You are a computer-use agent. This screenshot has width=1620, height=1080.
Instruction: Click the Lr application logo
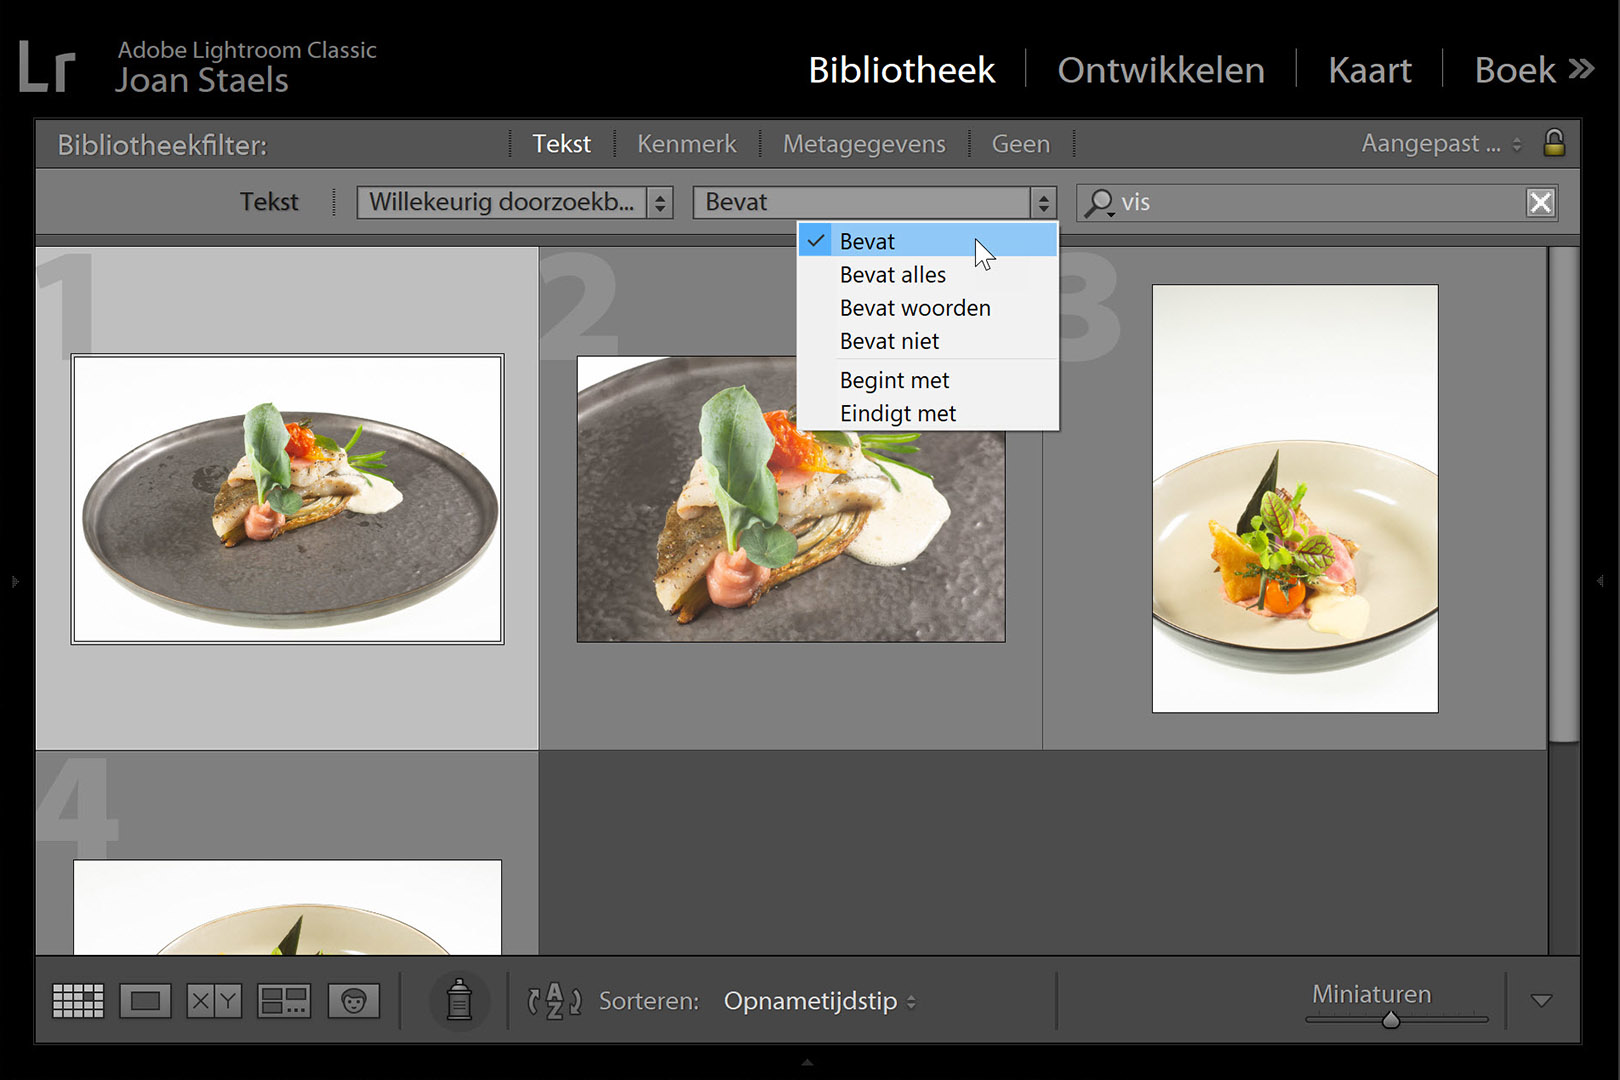tap(46, 68)
